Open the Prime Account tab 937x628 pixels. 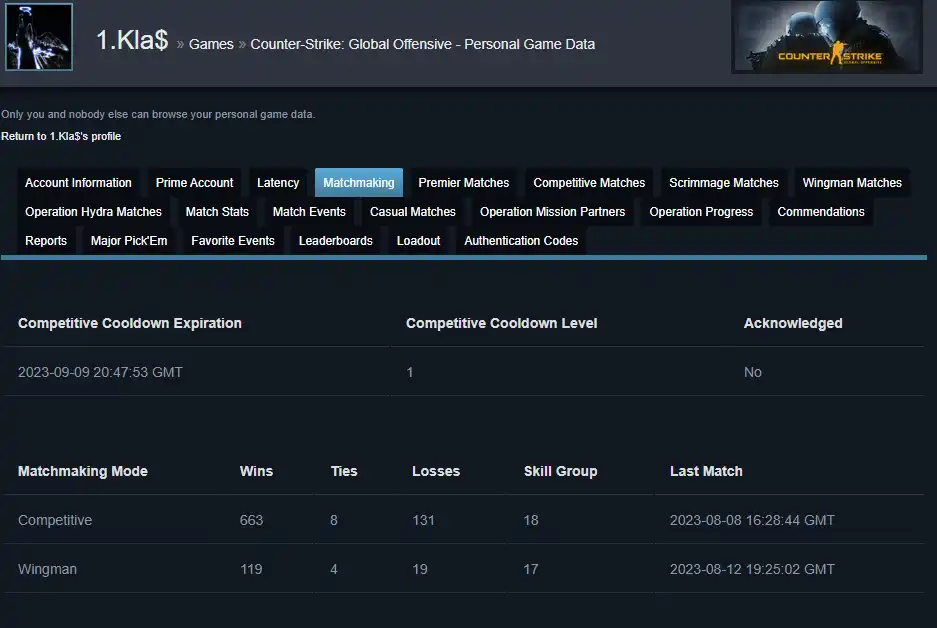point(194,183)
